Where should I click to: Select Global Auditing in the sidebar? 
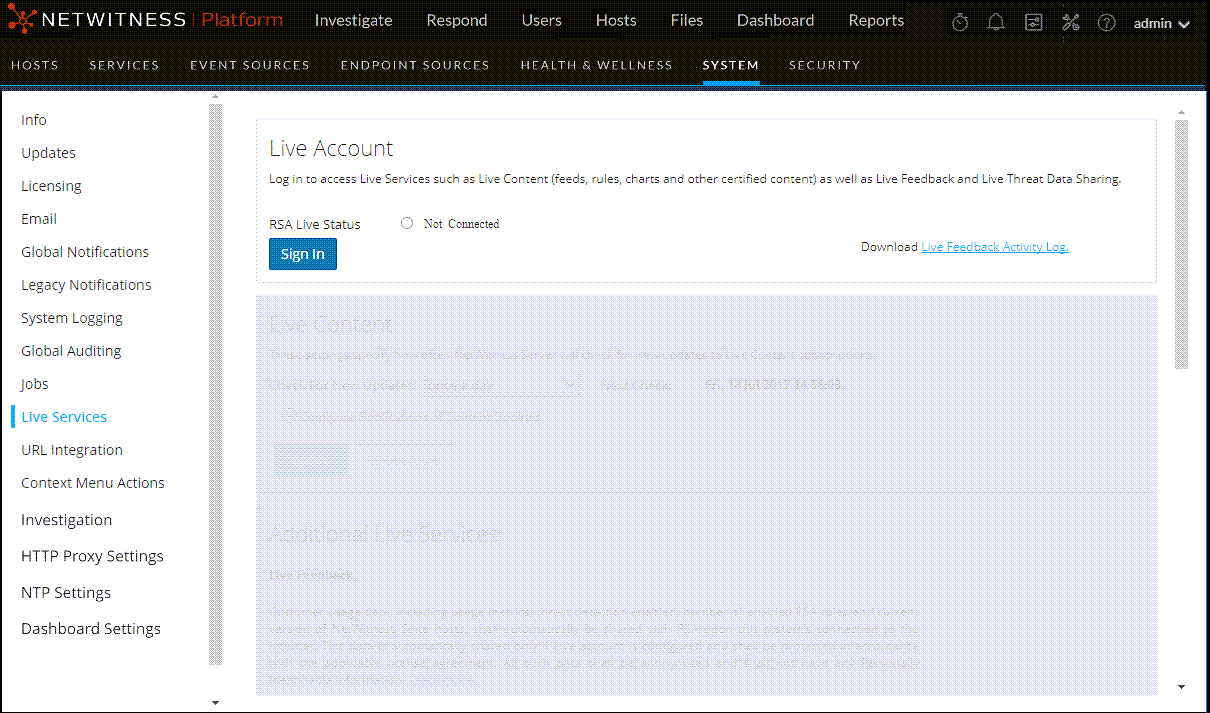70,350
